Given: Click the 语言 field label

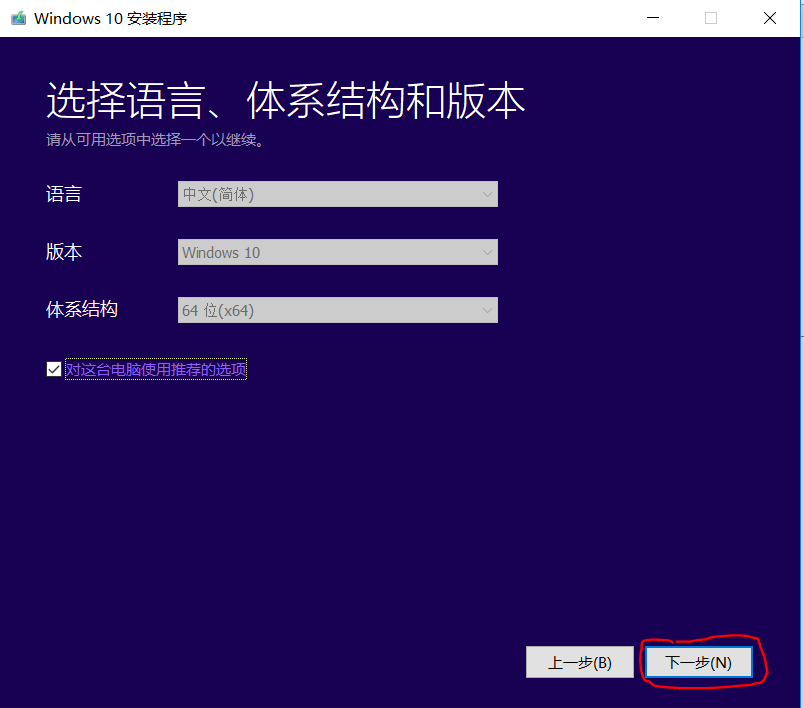Looking at the screenshot, I should (64, 194).
